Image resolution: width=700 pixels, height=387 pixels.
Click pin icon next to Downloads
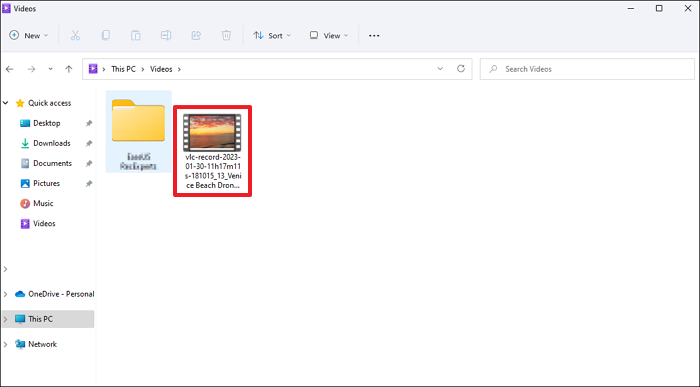pyautogui.click(x=89, y=144)
